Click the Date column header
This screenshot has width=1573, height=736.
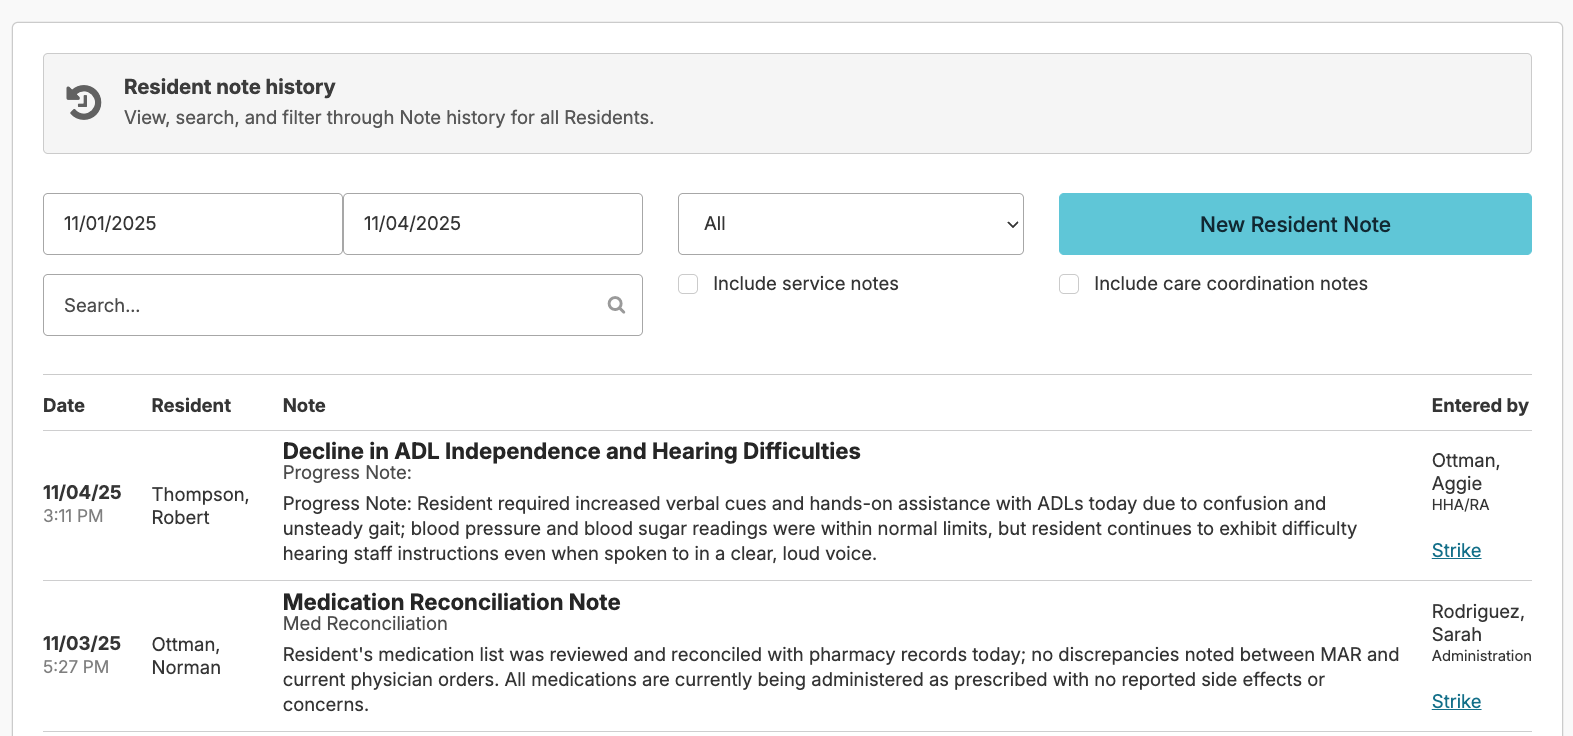click(x=64, y=406)
